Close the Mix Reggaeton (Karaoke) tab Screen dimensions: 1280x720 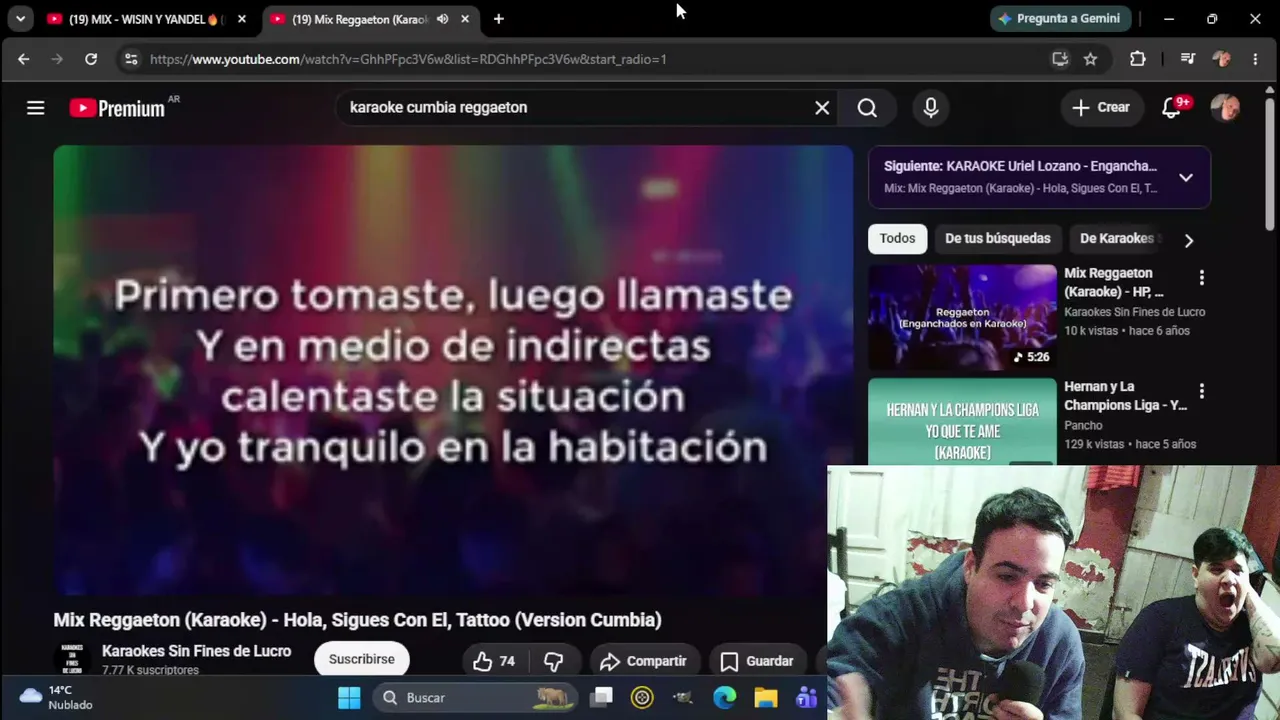465,19
